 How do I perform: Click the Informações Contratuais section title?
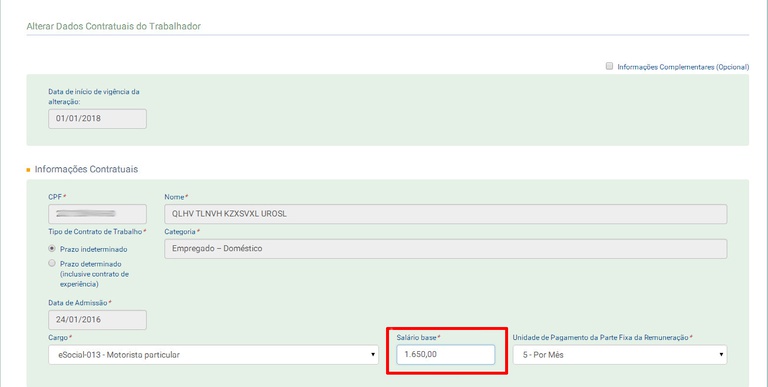pos(86,169)
